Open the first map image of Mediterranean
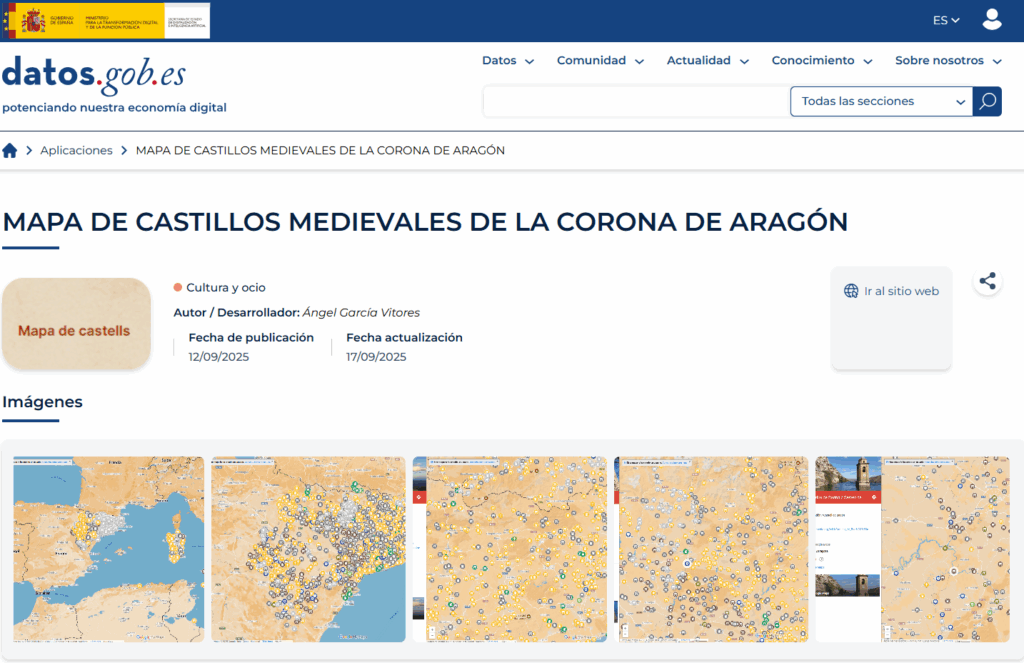Image resolution: width=1024 pixels, height=663 pixels. point(108,549)
